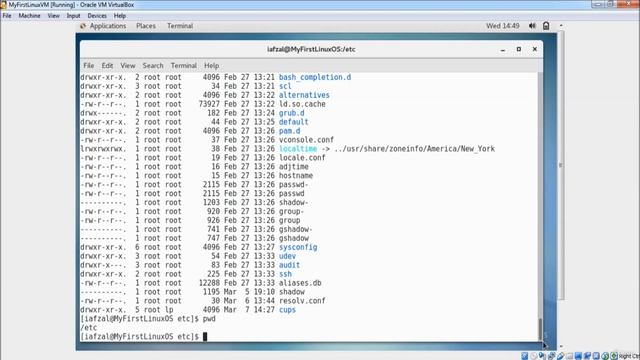This screenshot has width=640, height=360.
Task: Click the alternatives directory name
Action: tap(304, 95)
